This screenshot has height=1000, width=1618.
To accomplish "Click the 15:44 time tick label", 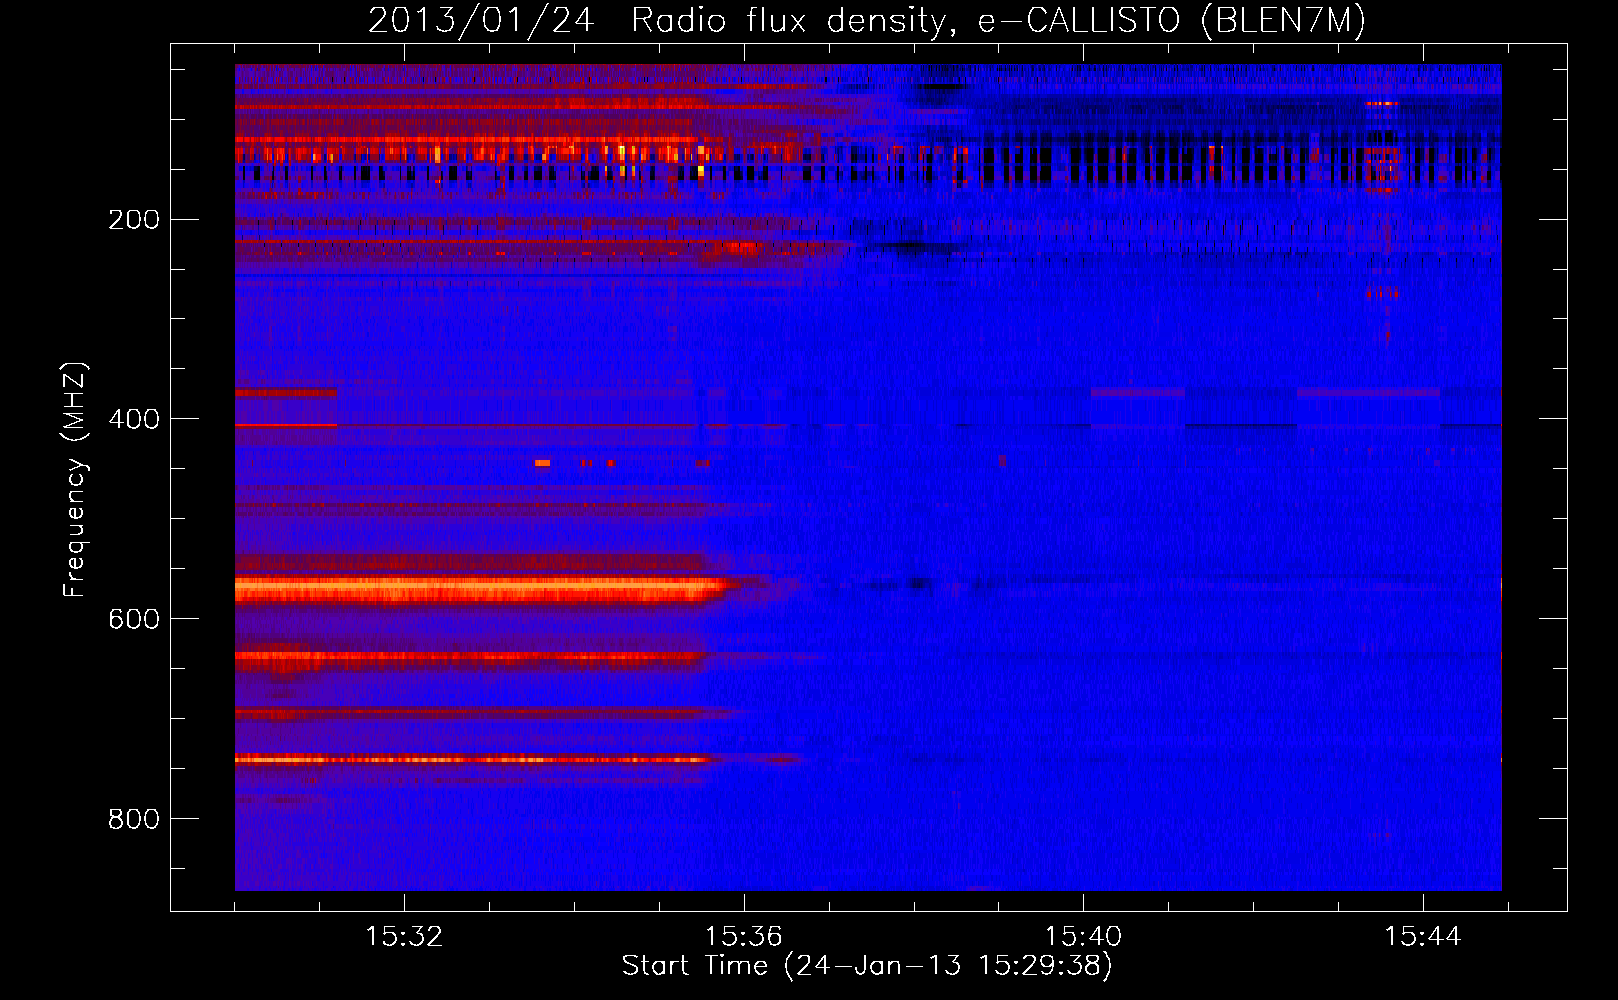I will coord(1422,937).
